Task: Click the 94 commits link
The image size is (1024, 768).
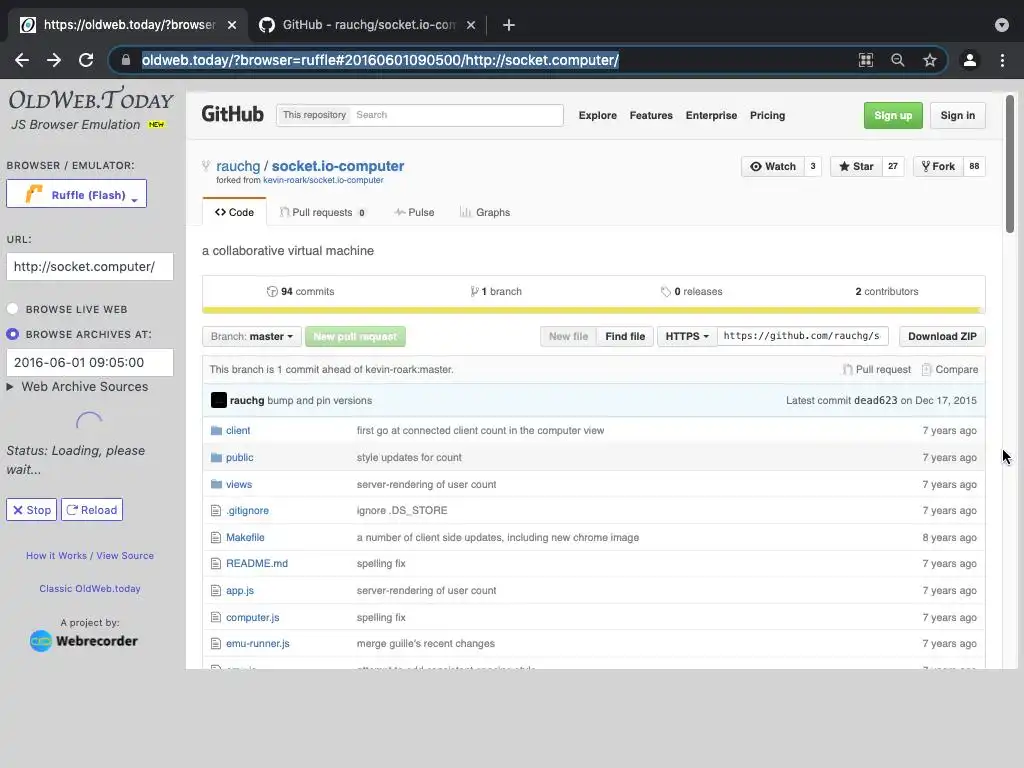Action: tap(300, 291)
